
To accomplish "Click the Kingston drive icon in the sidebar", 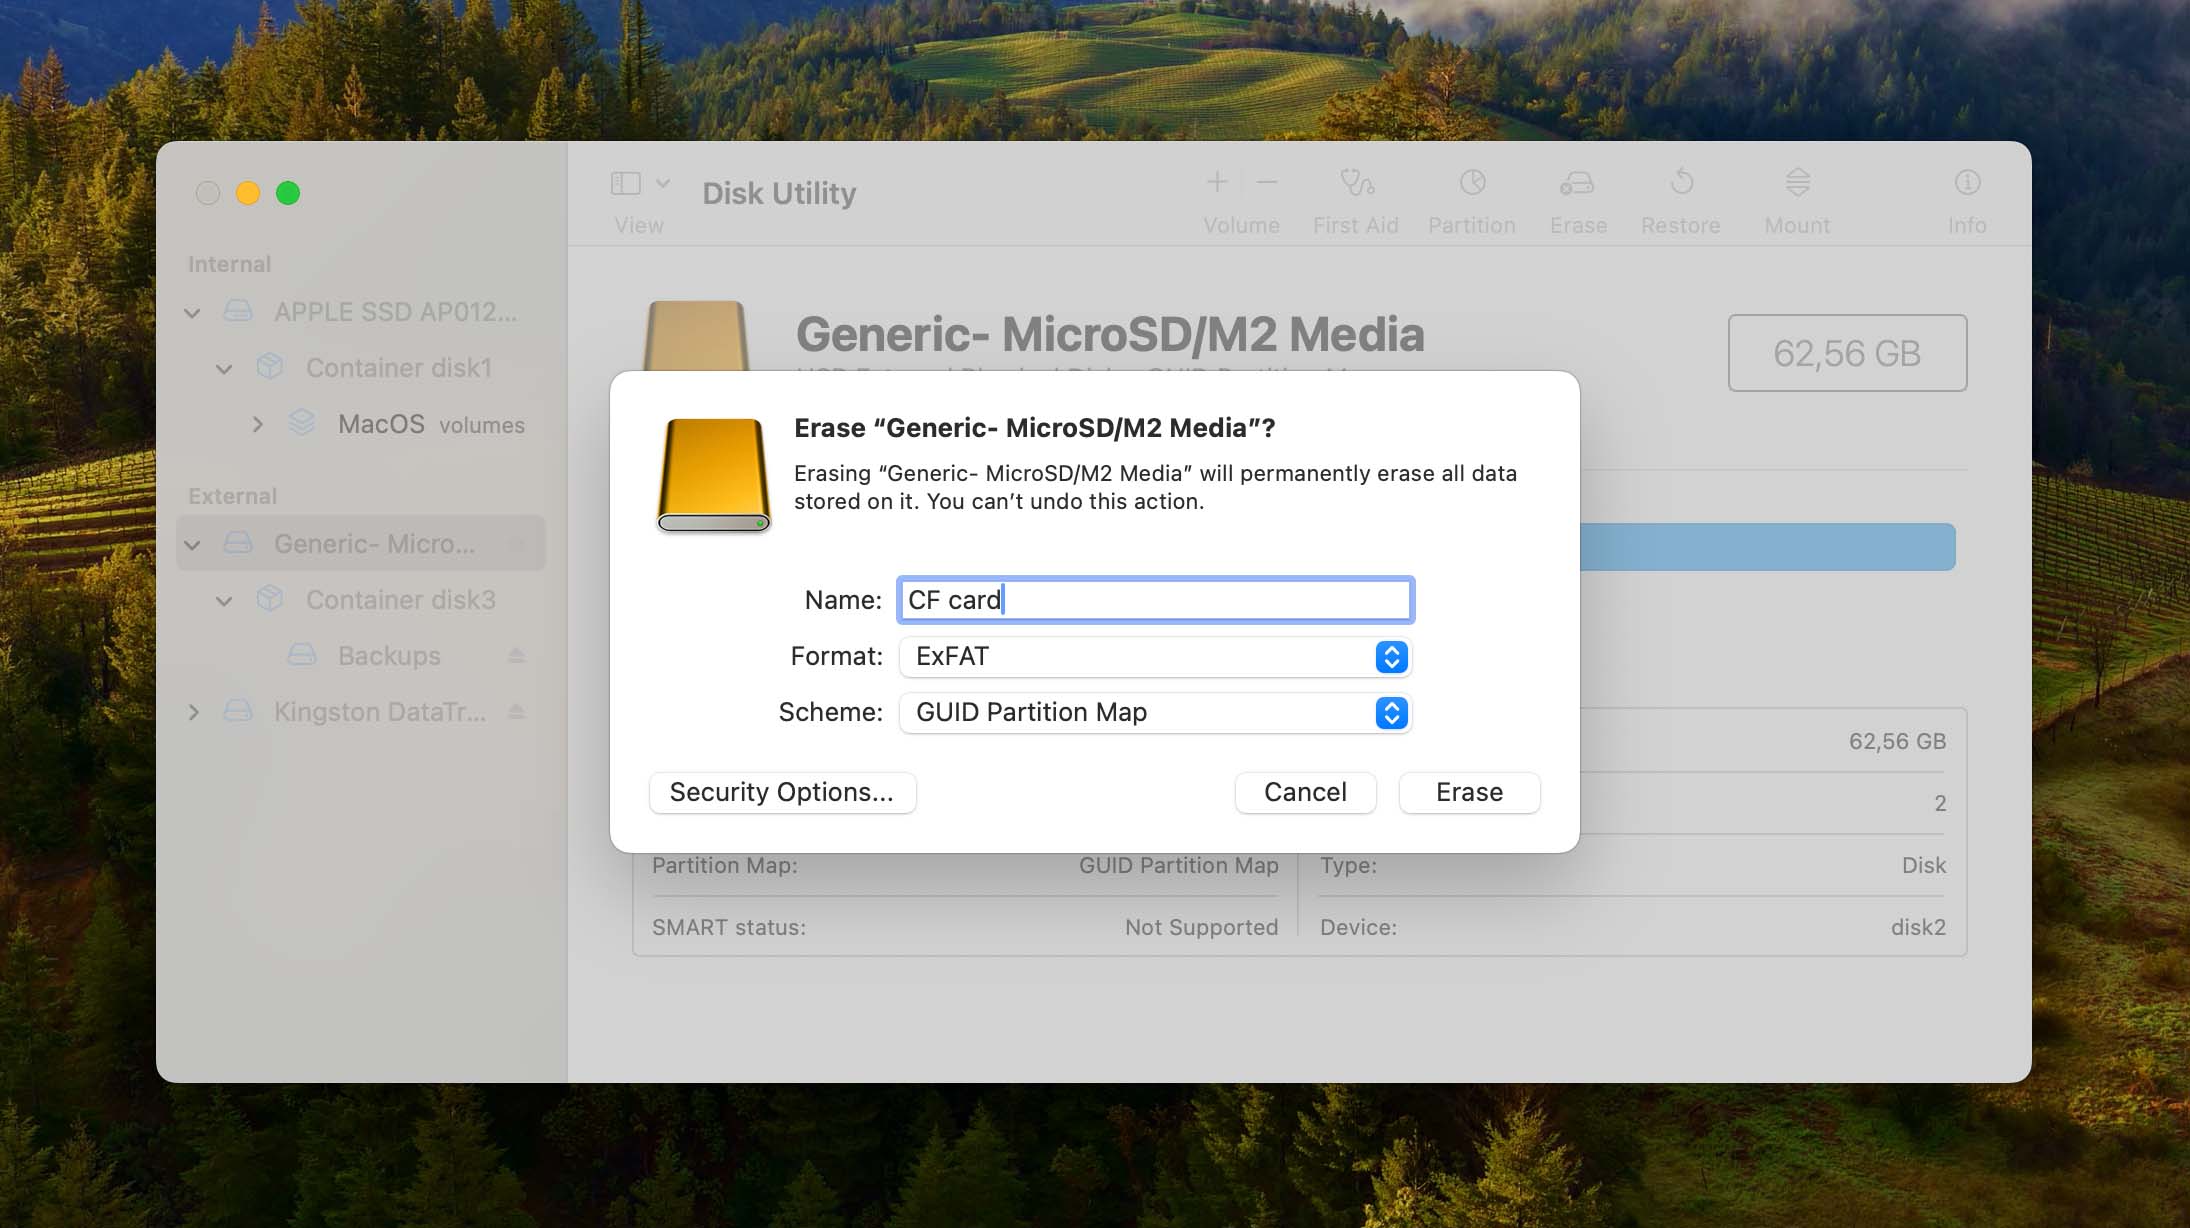I will tap(238, 711).
